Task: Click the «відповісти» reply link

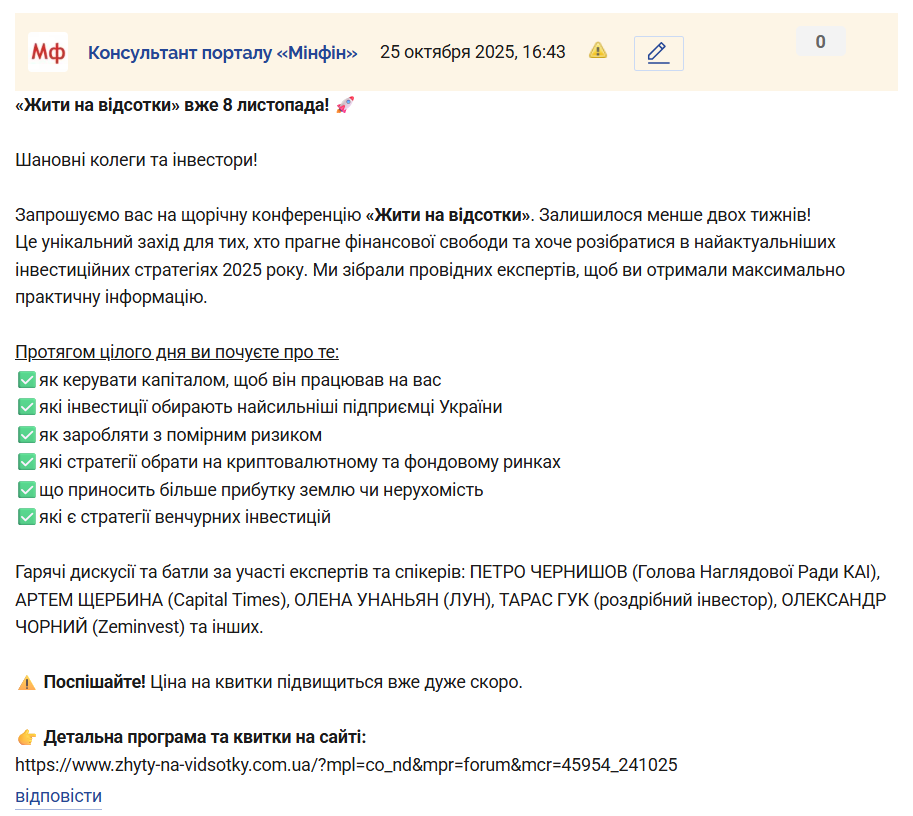Action: [x=58, y=796]
